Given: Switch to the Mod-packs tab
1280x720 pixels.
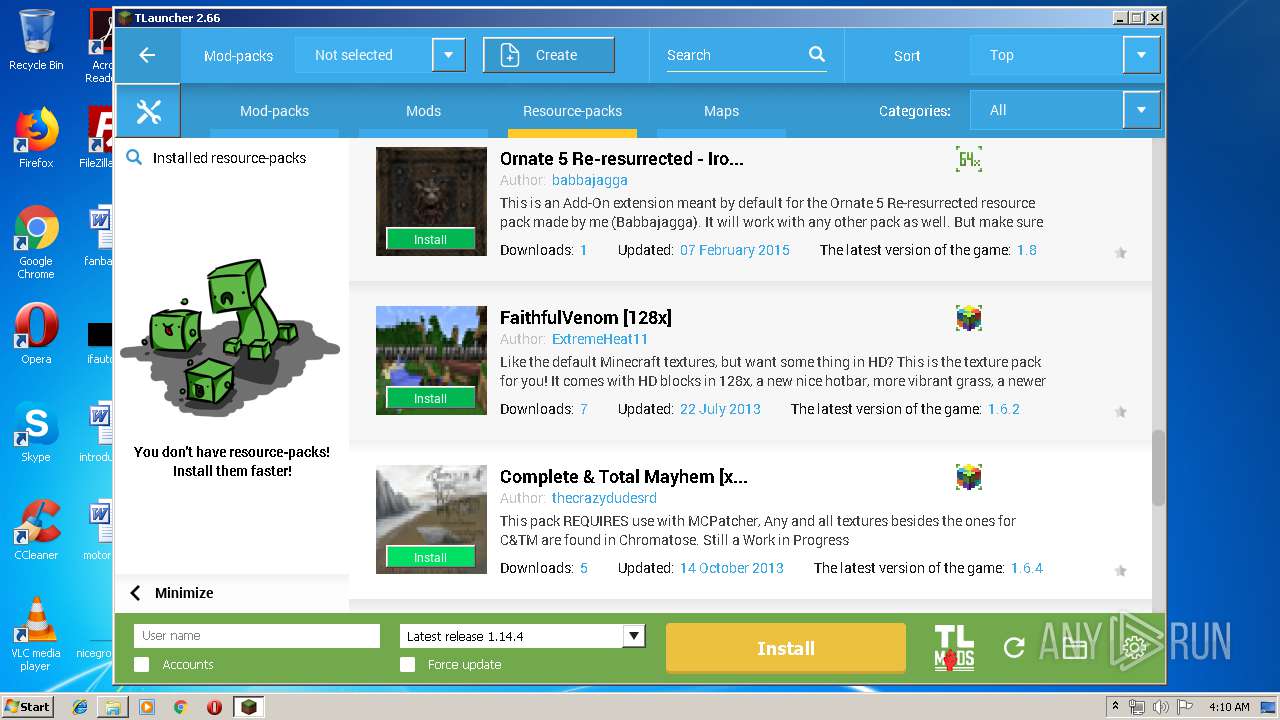Looking at the screenshot, I should [x=274, y=111].
